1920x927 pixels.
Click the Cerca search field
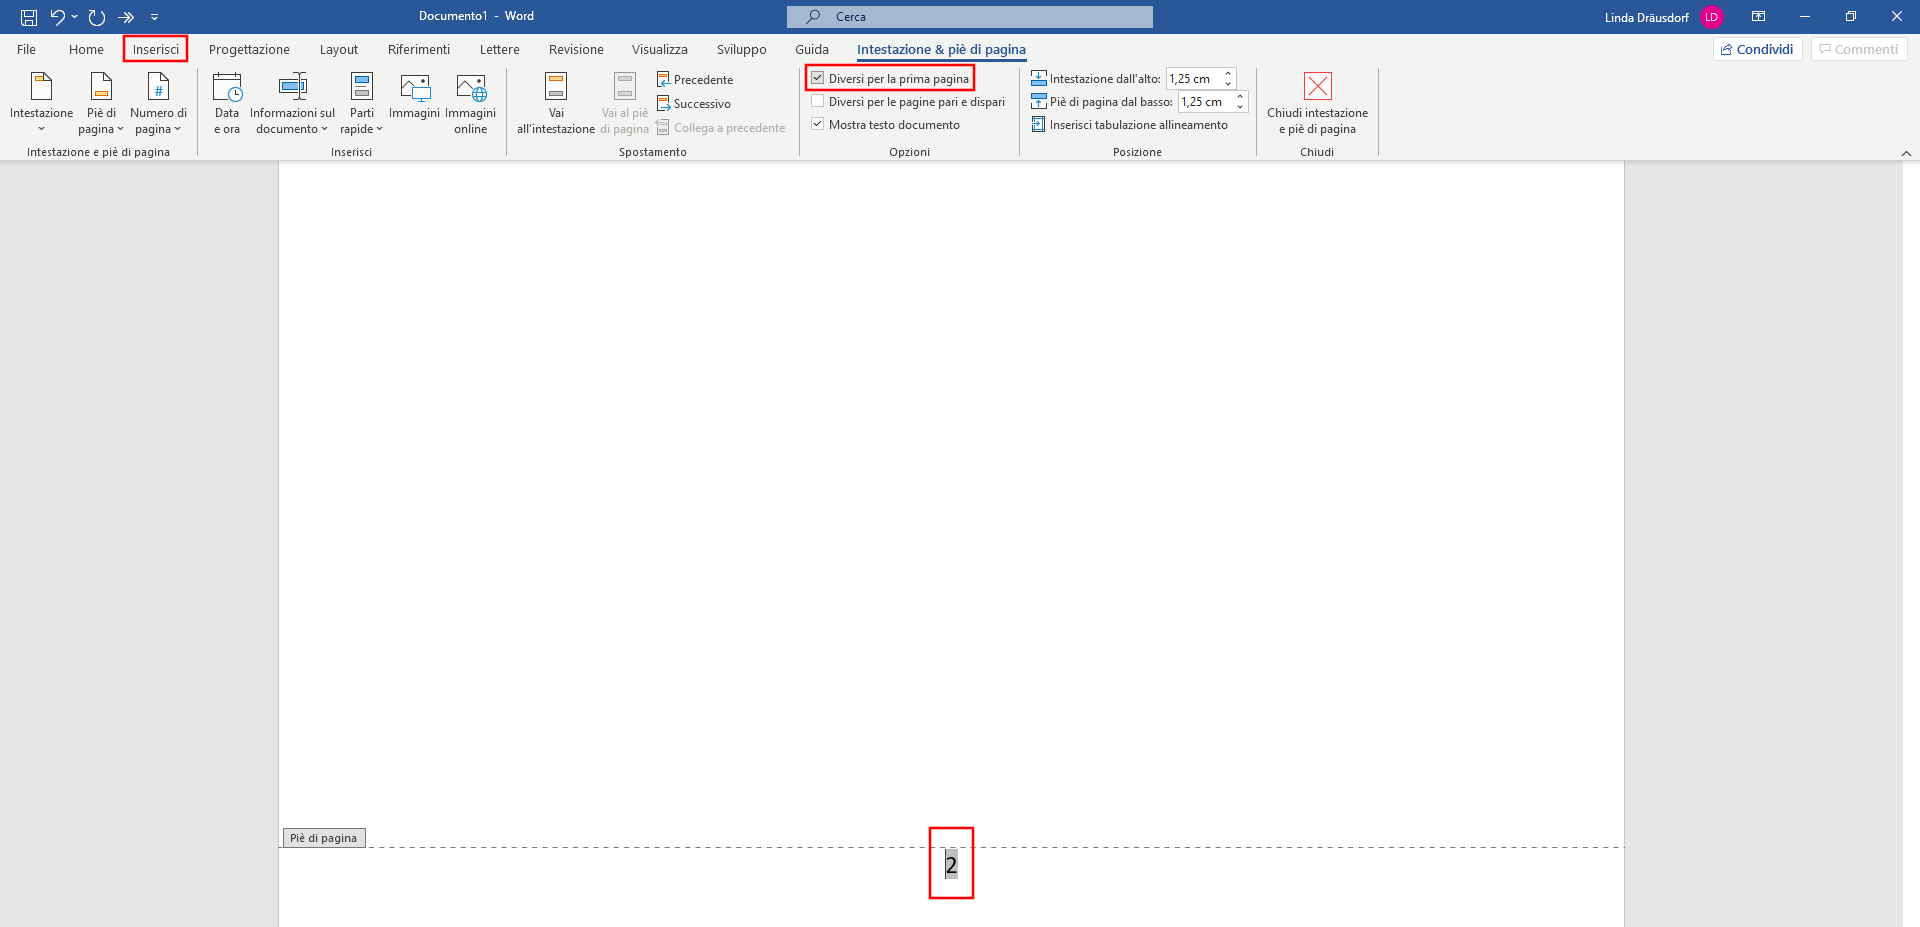coord(969,17)
